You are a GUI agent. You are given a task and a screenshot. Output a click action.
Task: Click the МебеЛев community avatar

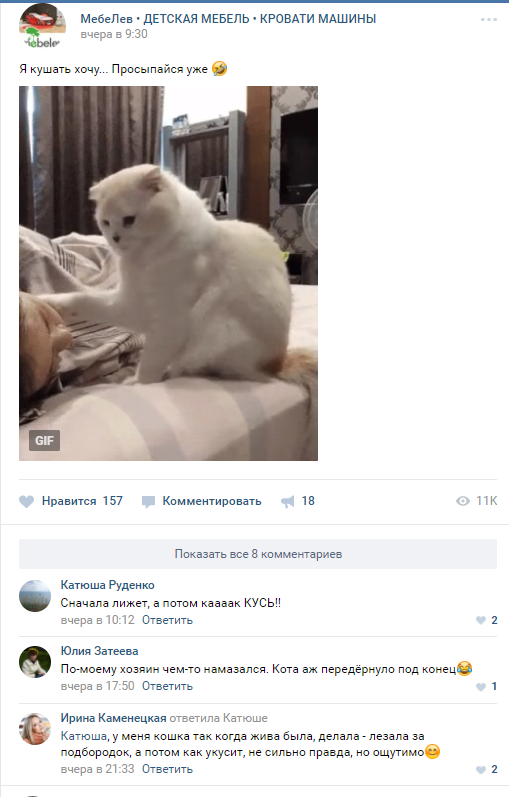[43, 26]
